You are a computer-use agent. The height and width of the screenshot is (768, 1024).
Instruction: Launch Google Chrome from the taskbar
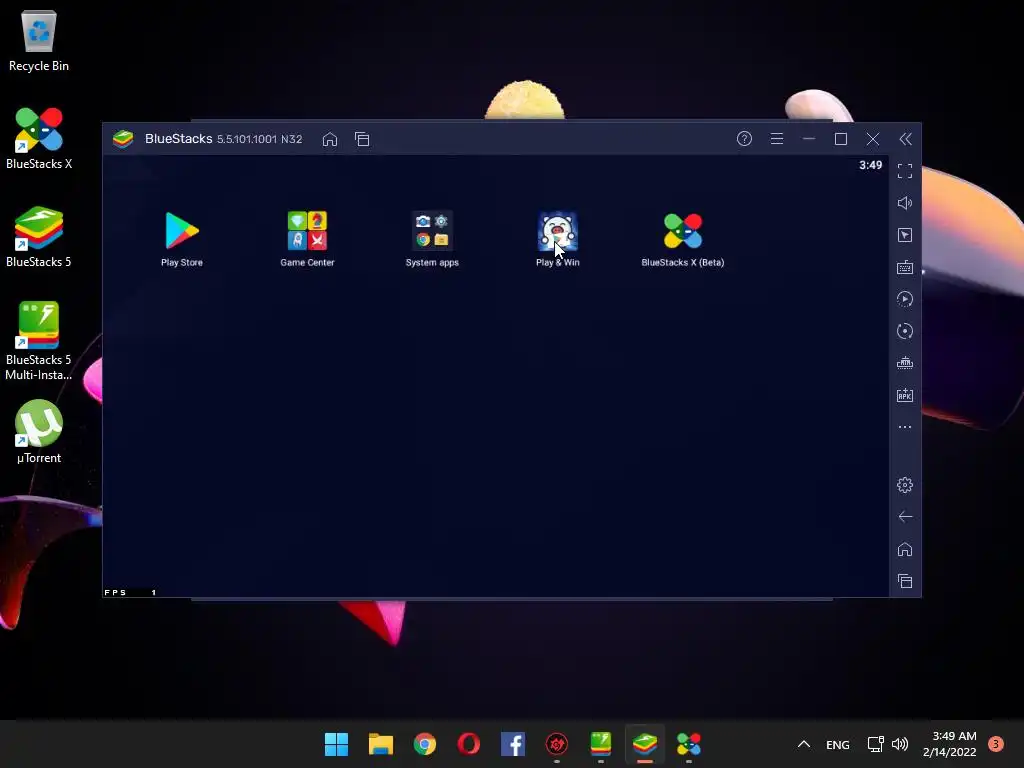[x=424, y=744]
